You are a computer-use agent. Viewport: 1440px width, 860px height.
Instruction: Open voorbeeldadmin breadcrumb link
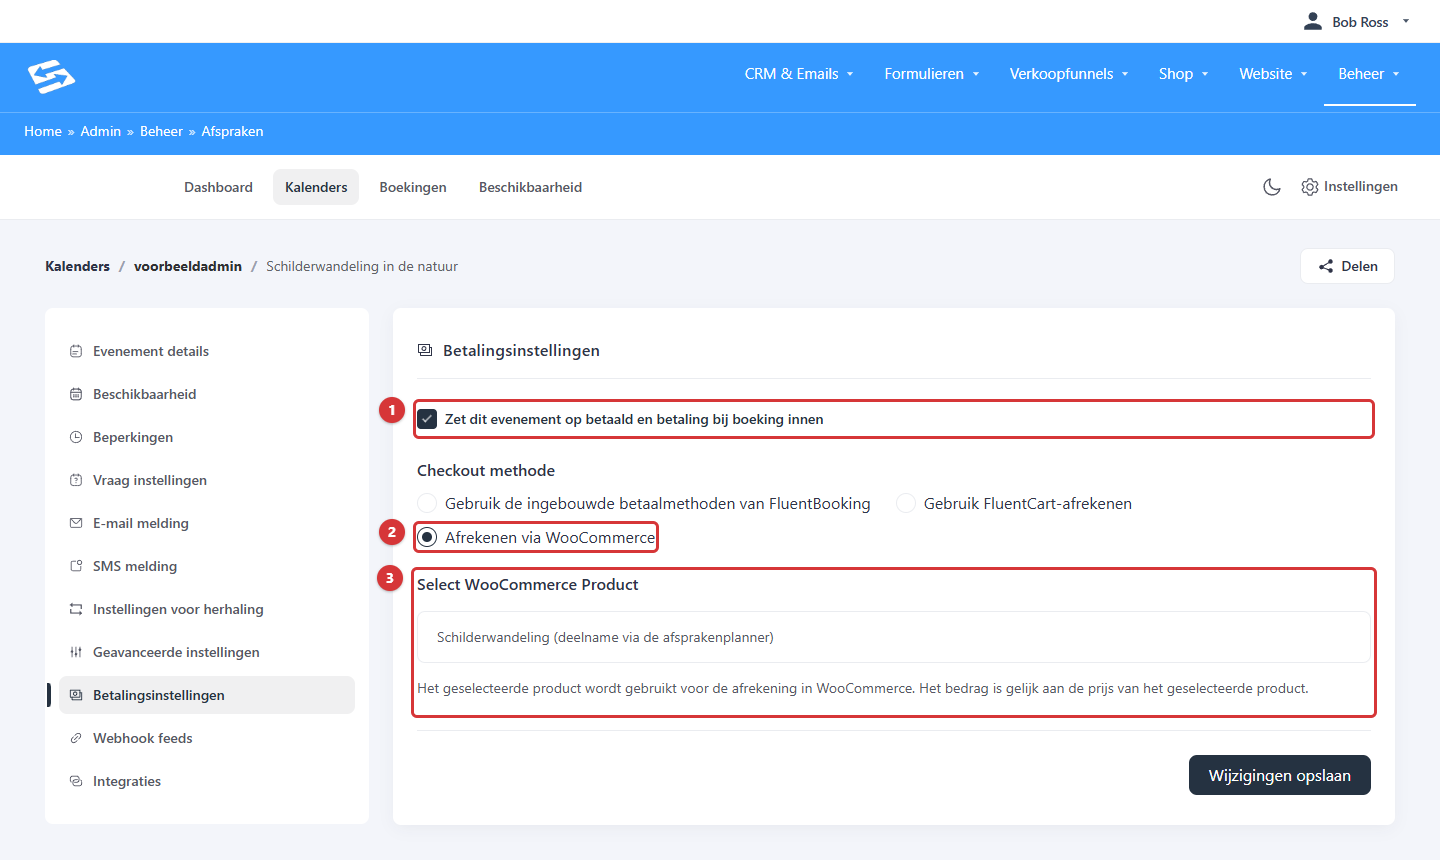188,266
